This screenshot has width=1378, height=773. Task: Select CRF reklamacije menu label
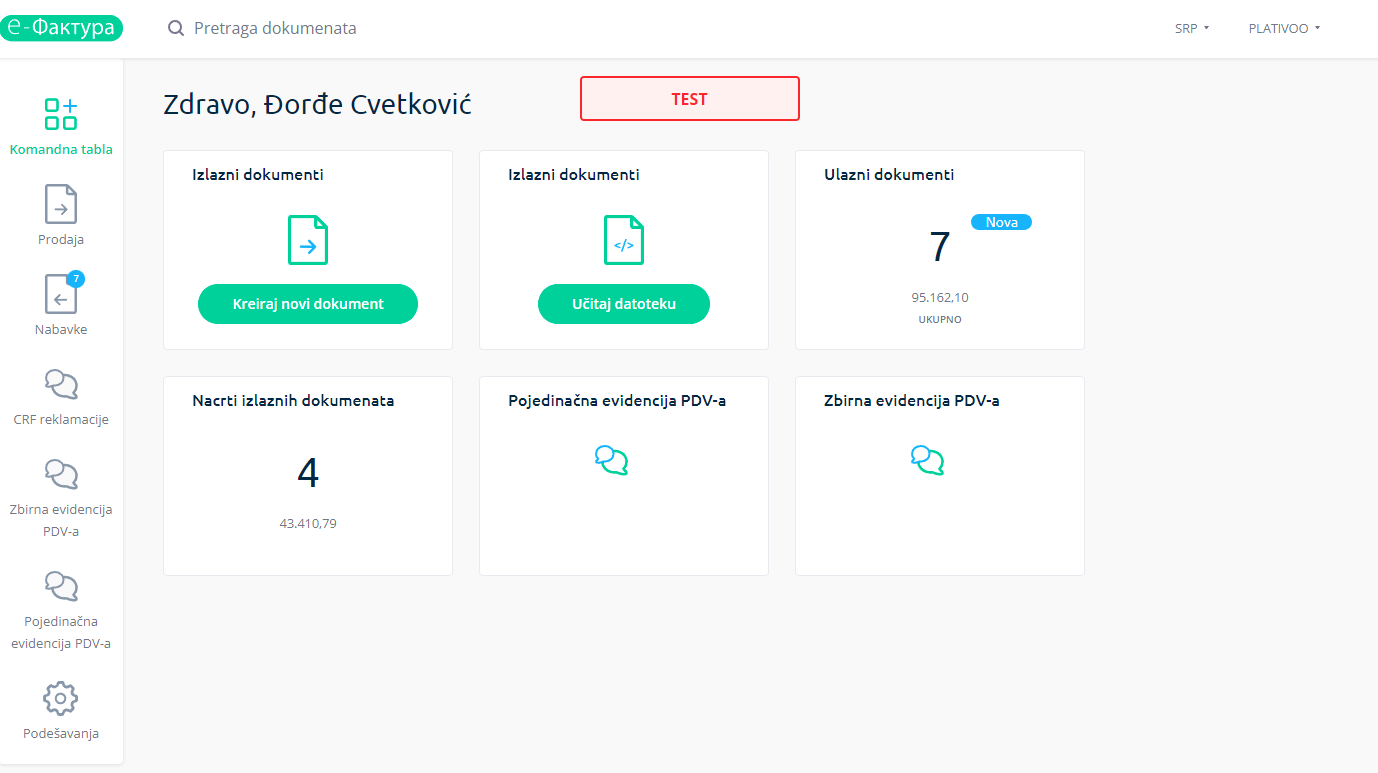[61, 420]
